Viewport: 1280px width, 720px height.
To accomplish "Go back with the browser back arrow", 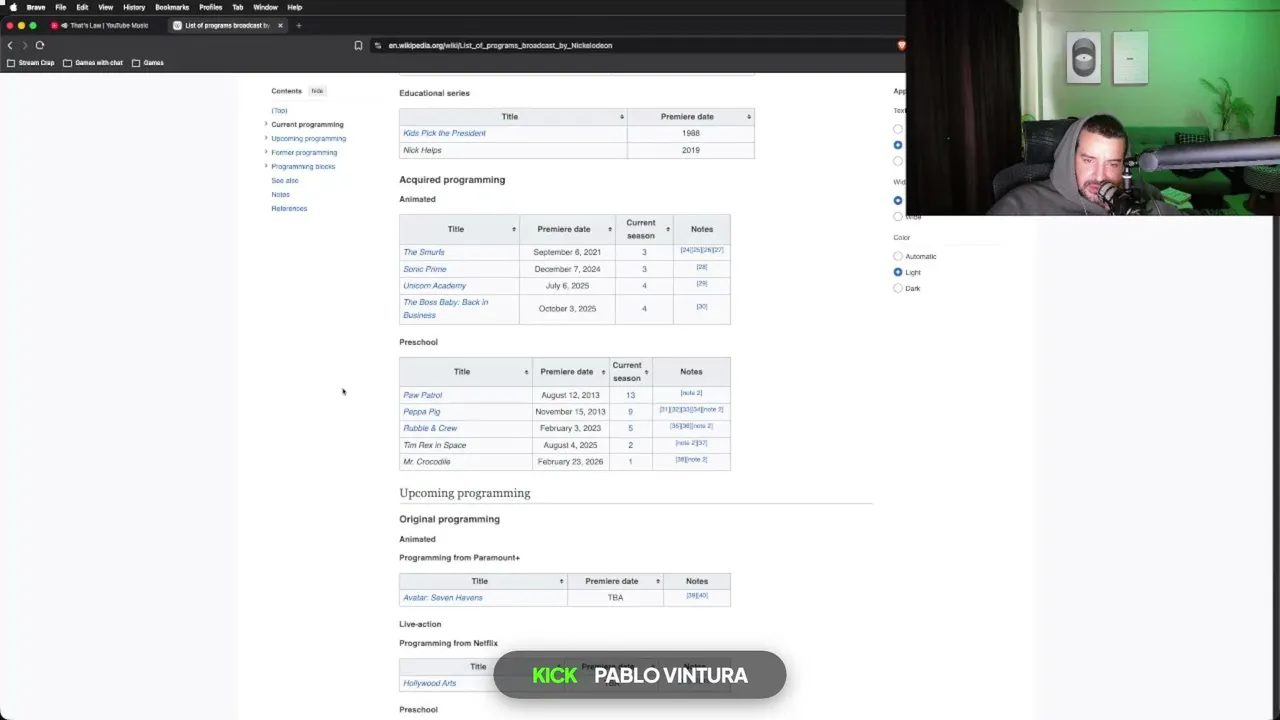I will click(x=10, y=45).
